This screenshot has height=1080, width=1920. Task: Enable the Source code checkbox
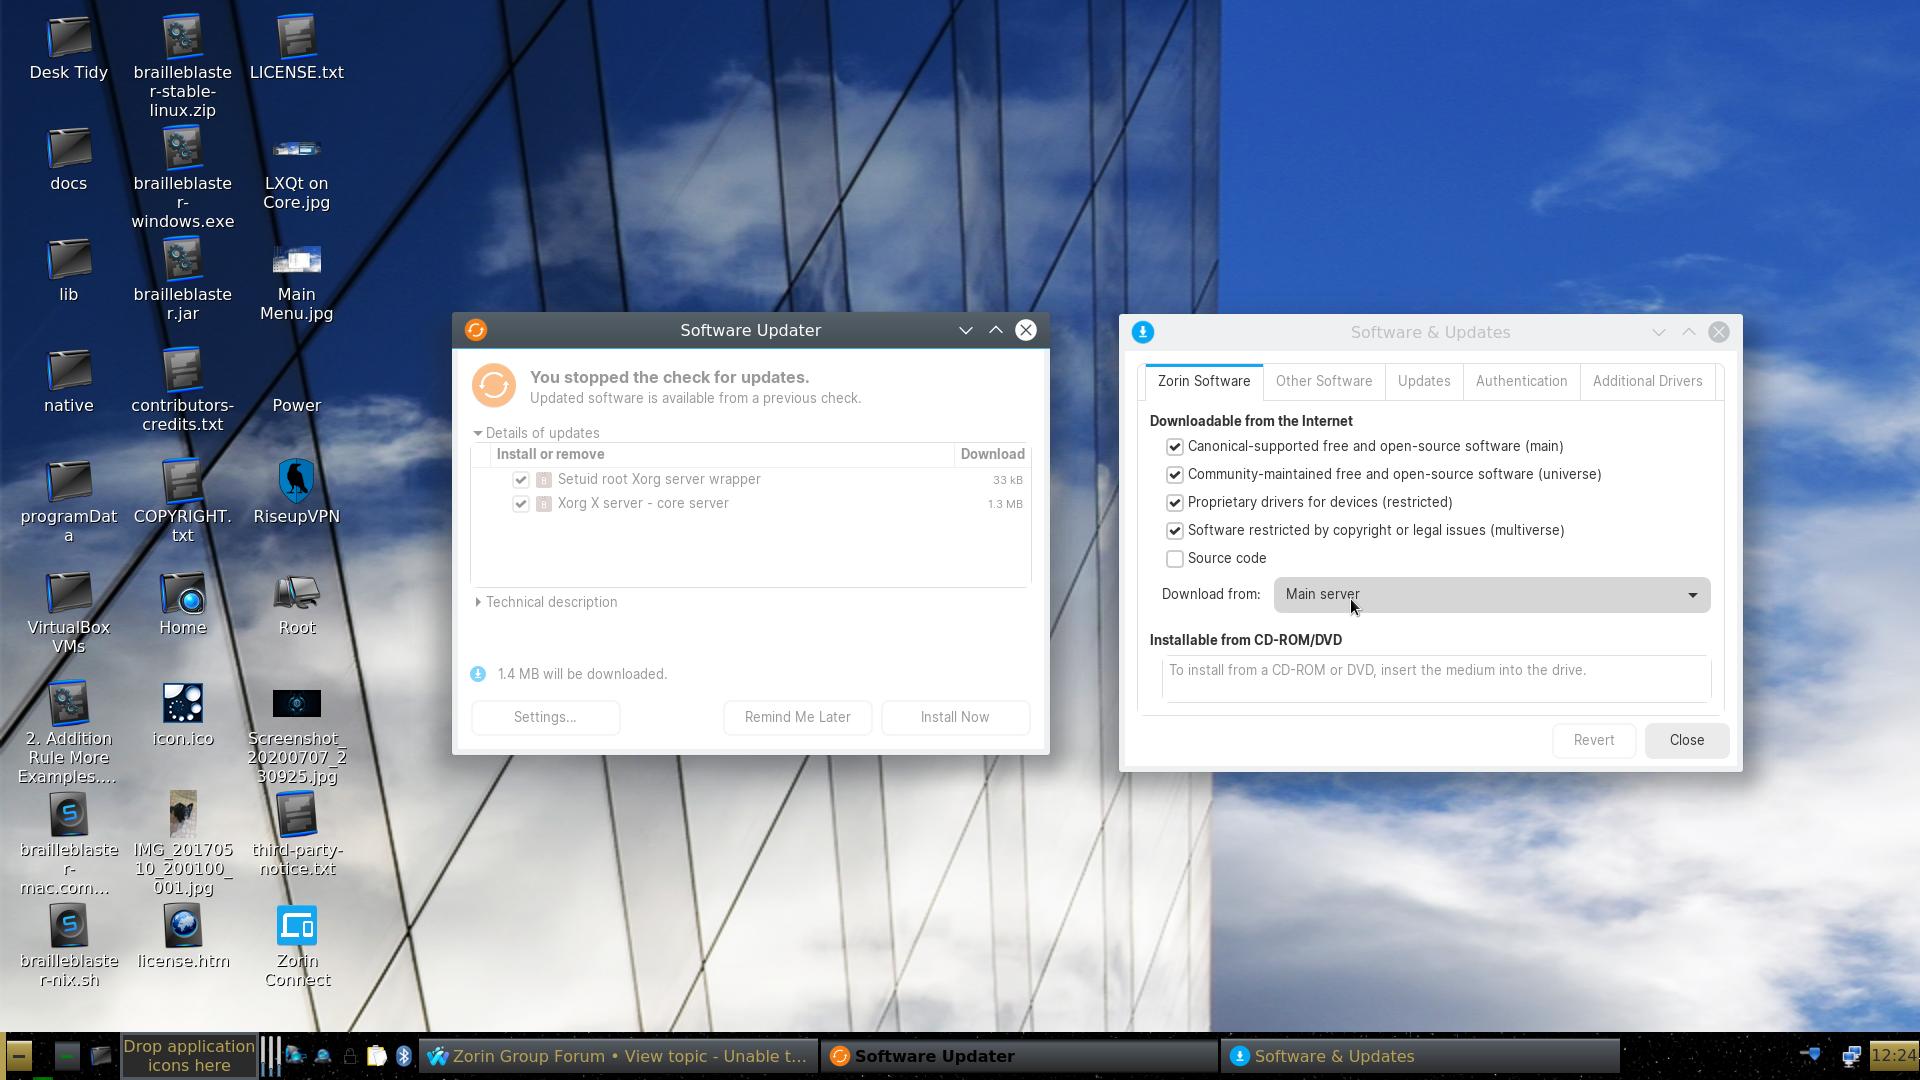[x=1175, y=559]
